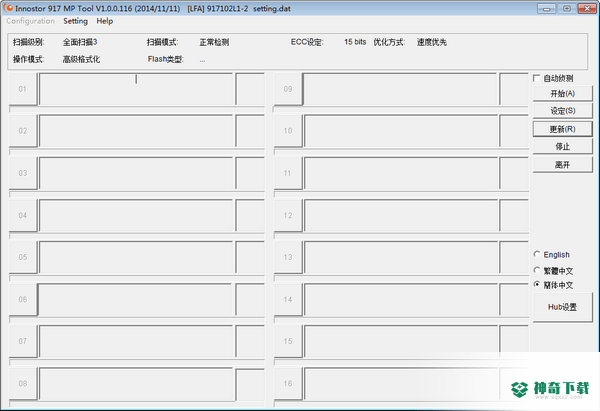This screenshot has height=411, width=600.
Task: Click the 离开 exit button
Action: pyautogui.click(x=562, y=165)
